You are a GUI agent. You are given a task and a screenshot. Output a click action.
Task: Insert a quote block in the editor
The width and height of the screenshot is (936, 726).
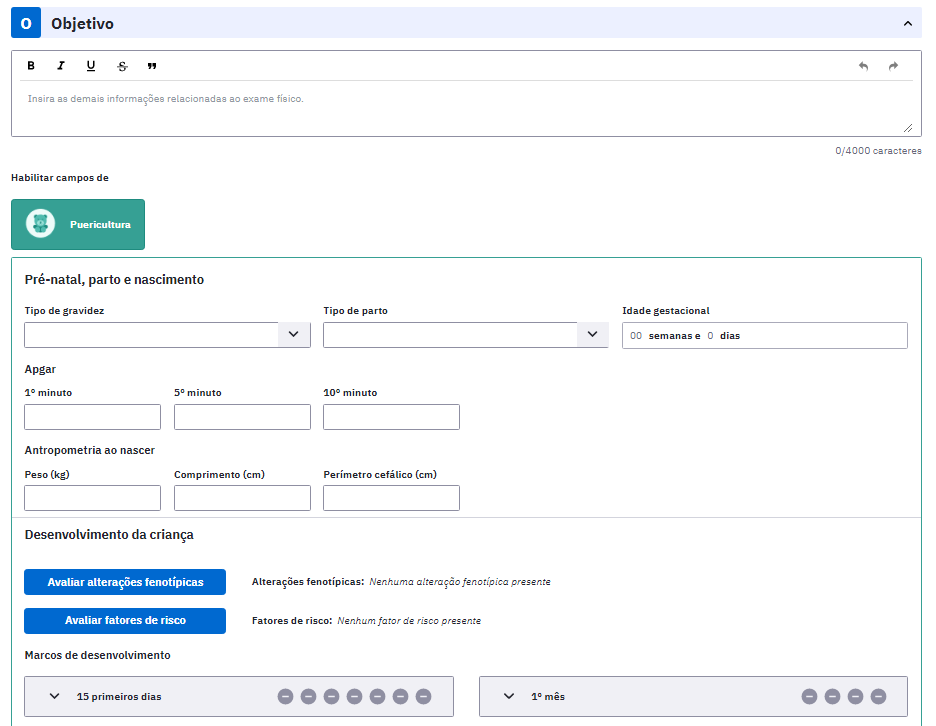coord(152,66)
